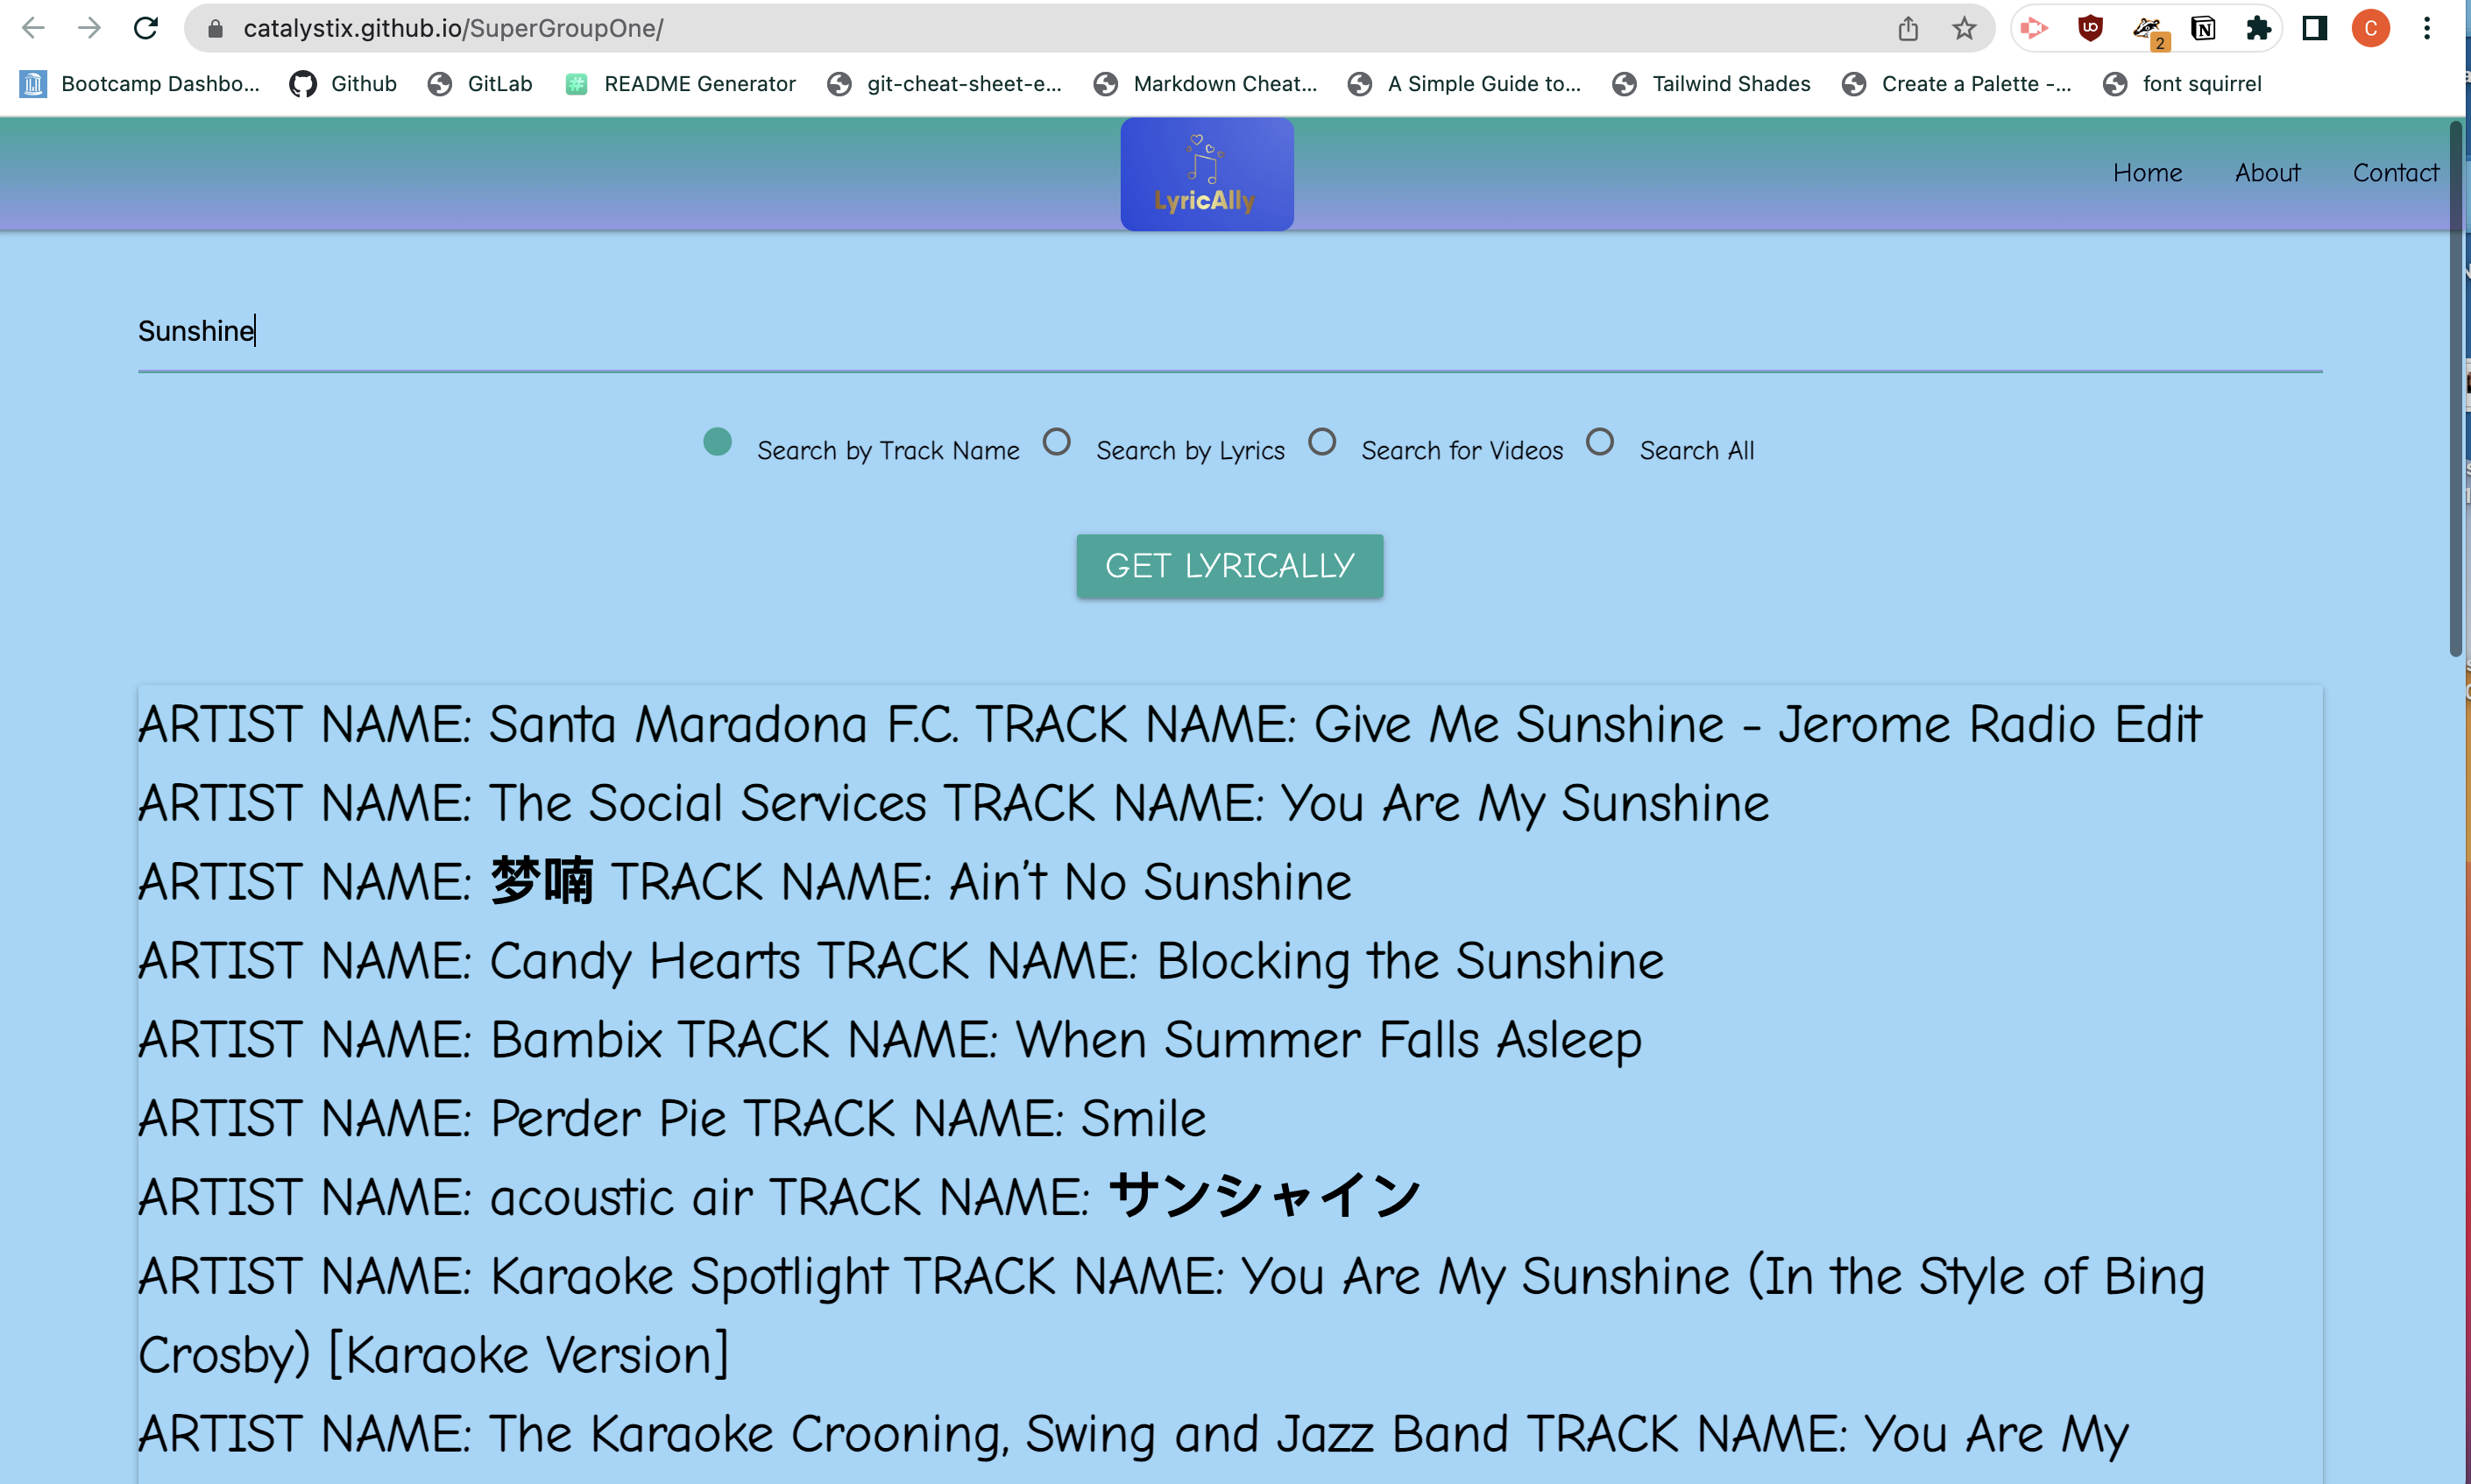
Task: Select Search by Track Name radio
Action: tap(717, 442)
